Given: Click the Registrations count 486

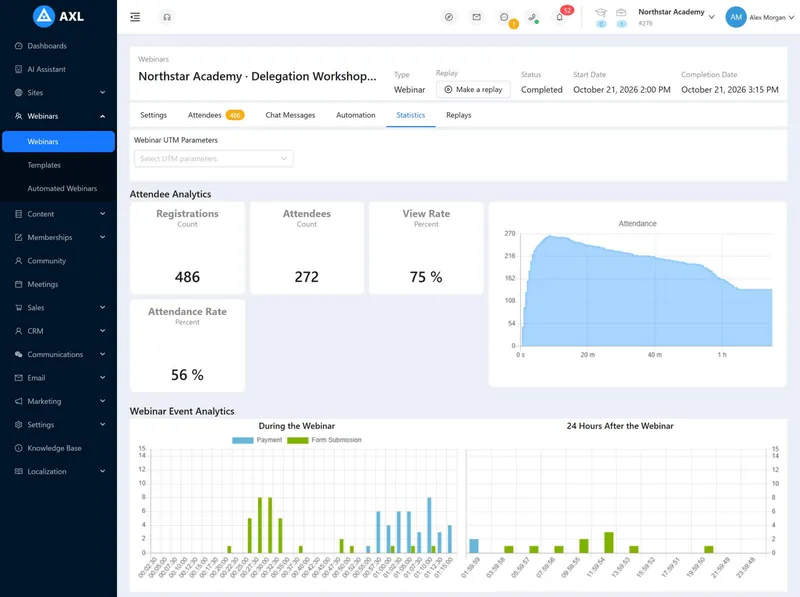Looking at the screenshot, I should pos(187,277).
